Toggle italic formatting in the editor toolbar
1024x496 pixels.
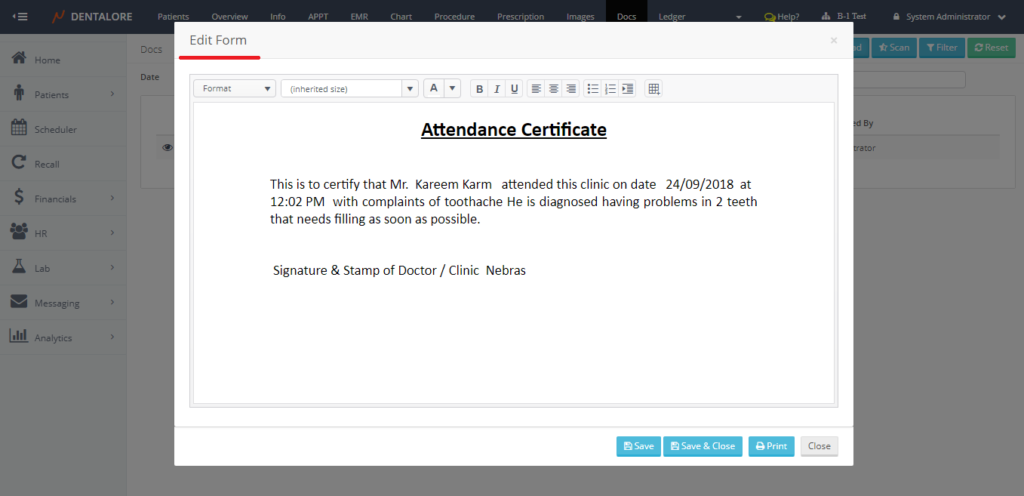point(497,89)
